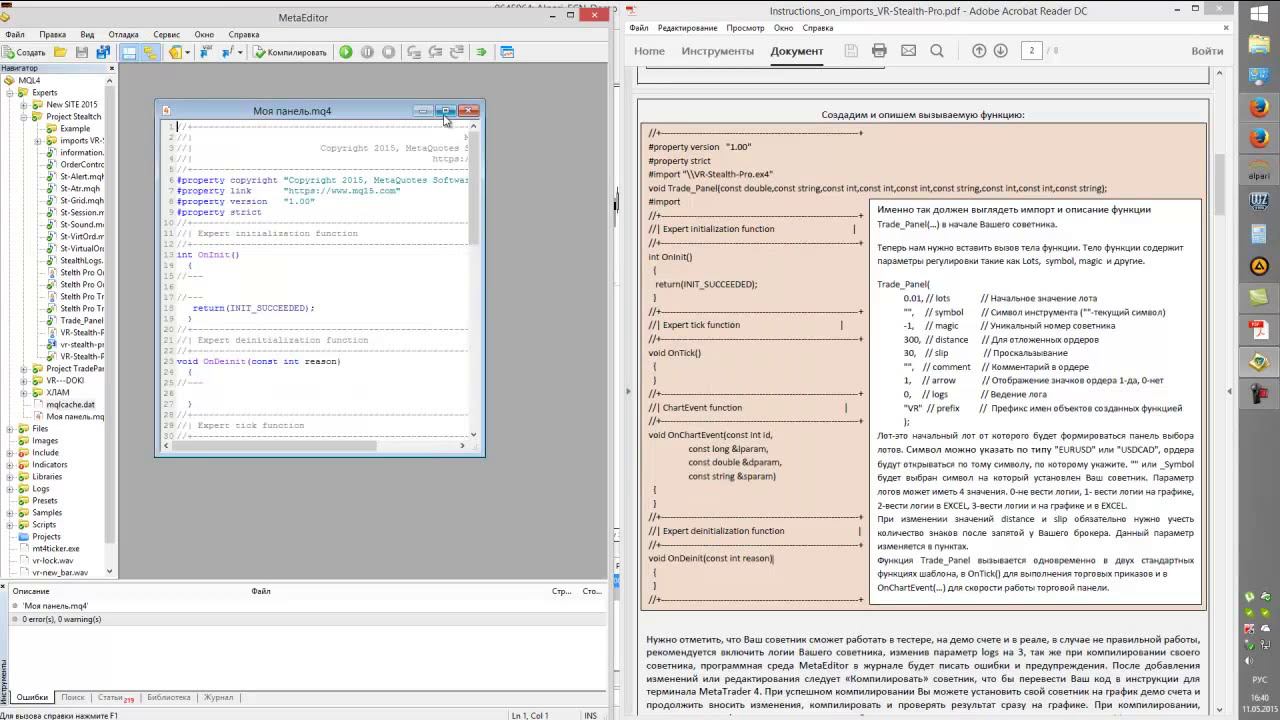1280x720 pixels.
Task: Save all files with the multi-disk icon
Action: [x=103, y=52]
